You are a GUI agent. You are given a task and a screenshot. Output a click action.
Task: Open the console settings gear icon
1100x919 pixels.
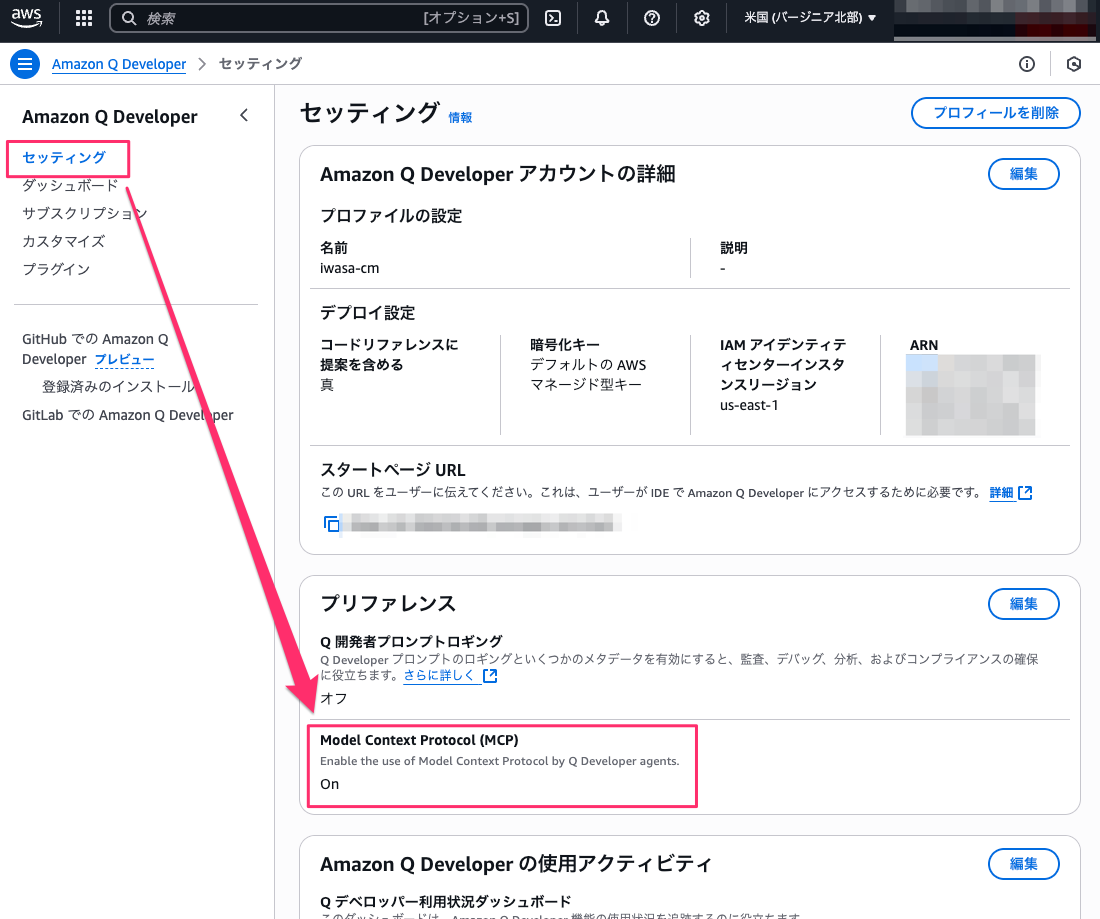702,18
